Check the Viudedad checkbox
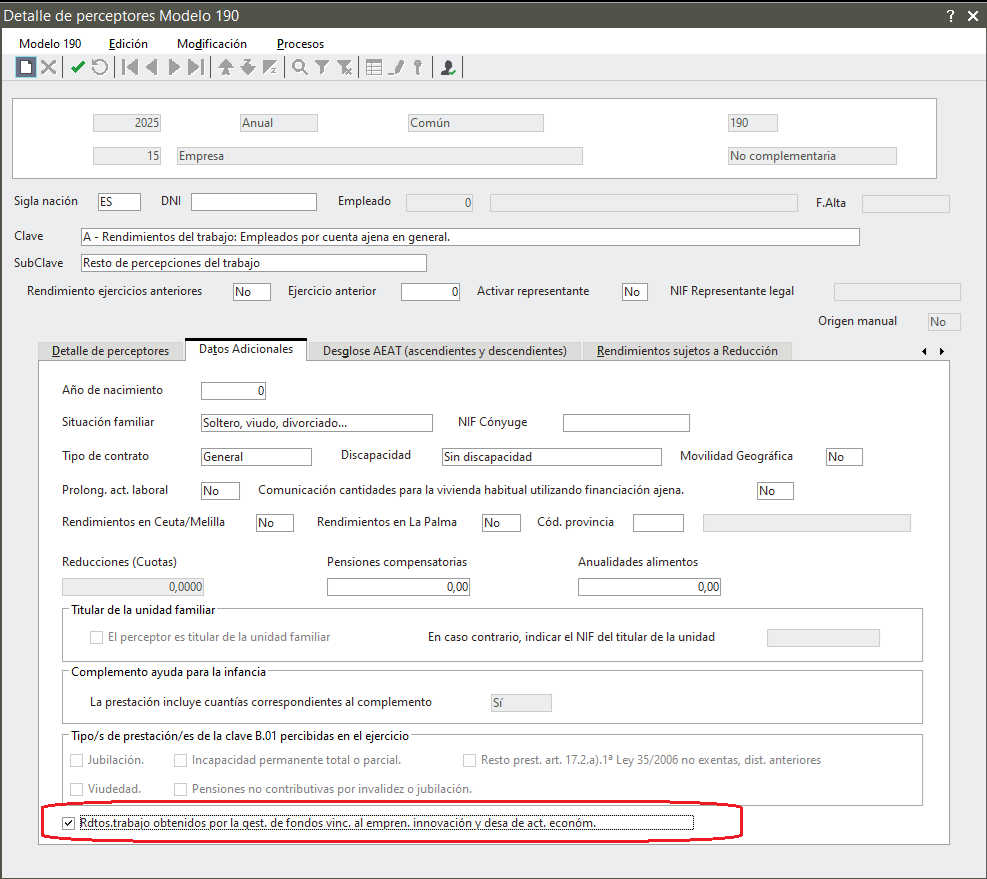Viewport: 987px width, 879px height. point(77,789)
